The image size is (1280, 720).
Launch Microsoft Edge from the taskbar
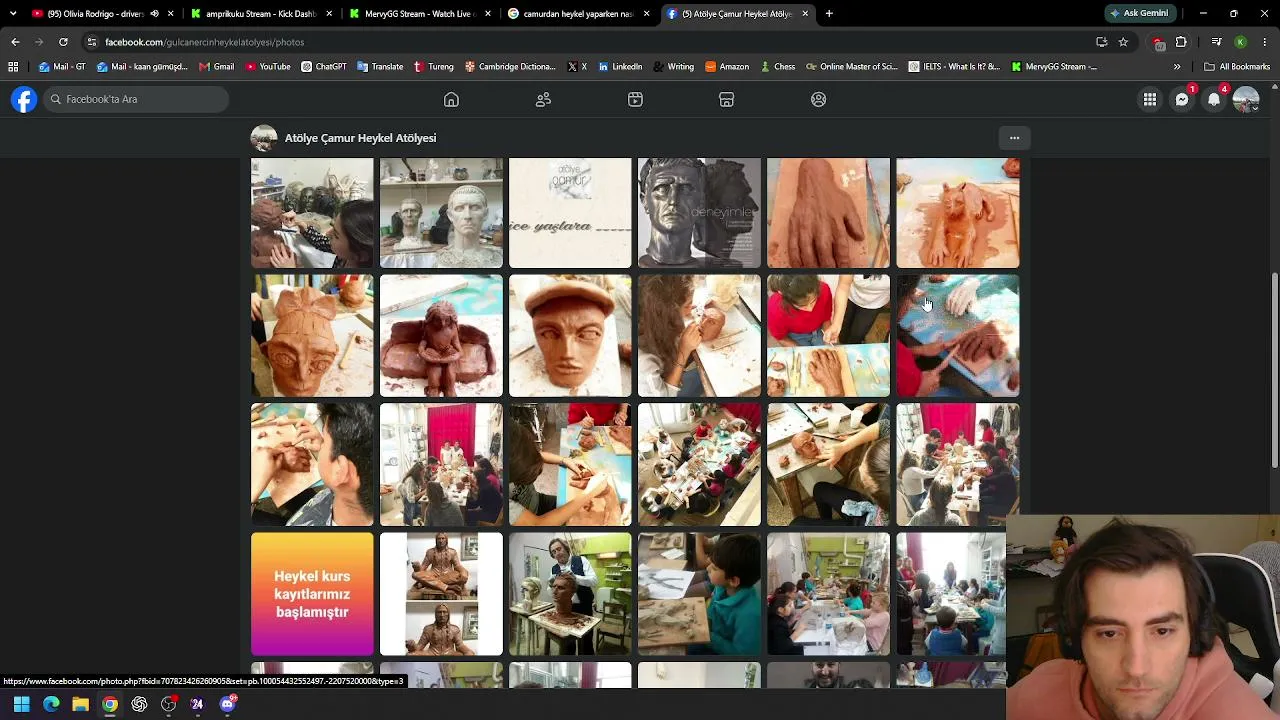pyautogui.click(x=51, y=704)
